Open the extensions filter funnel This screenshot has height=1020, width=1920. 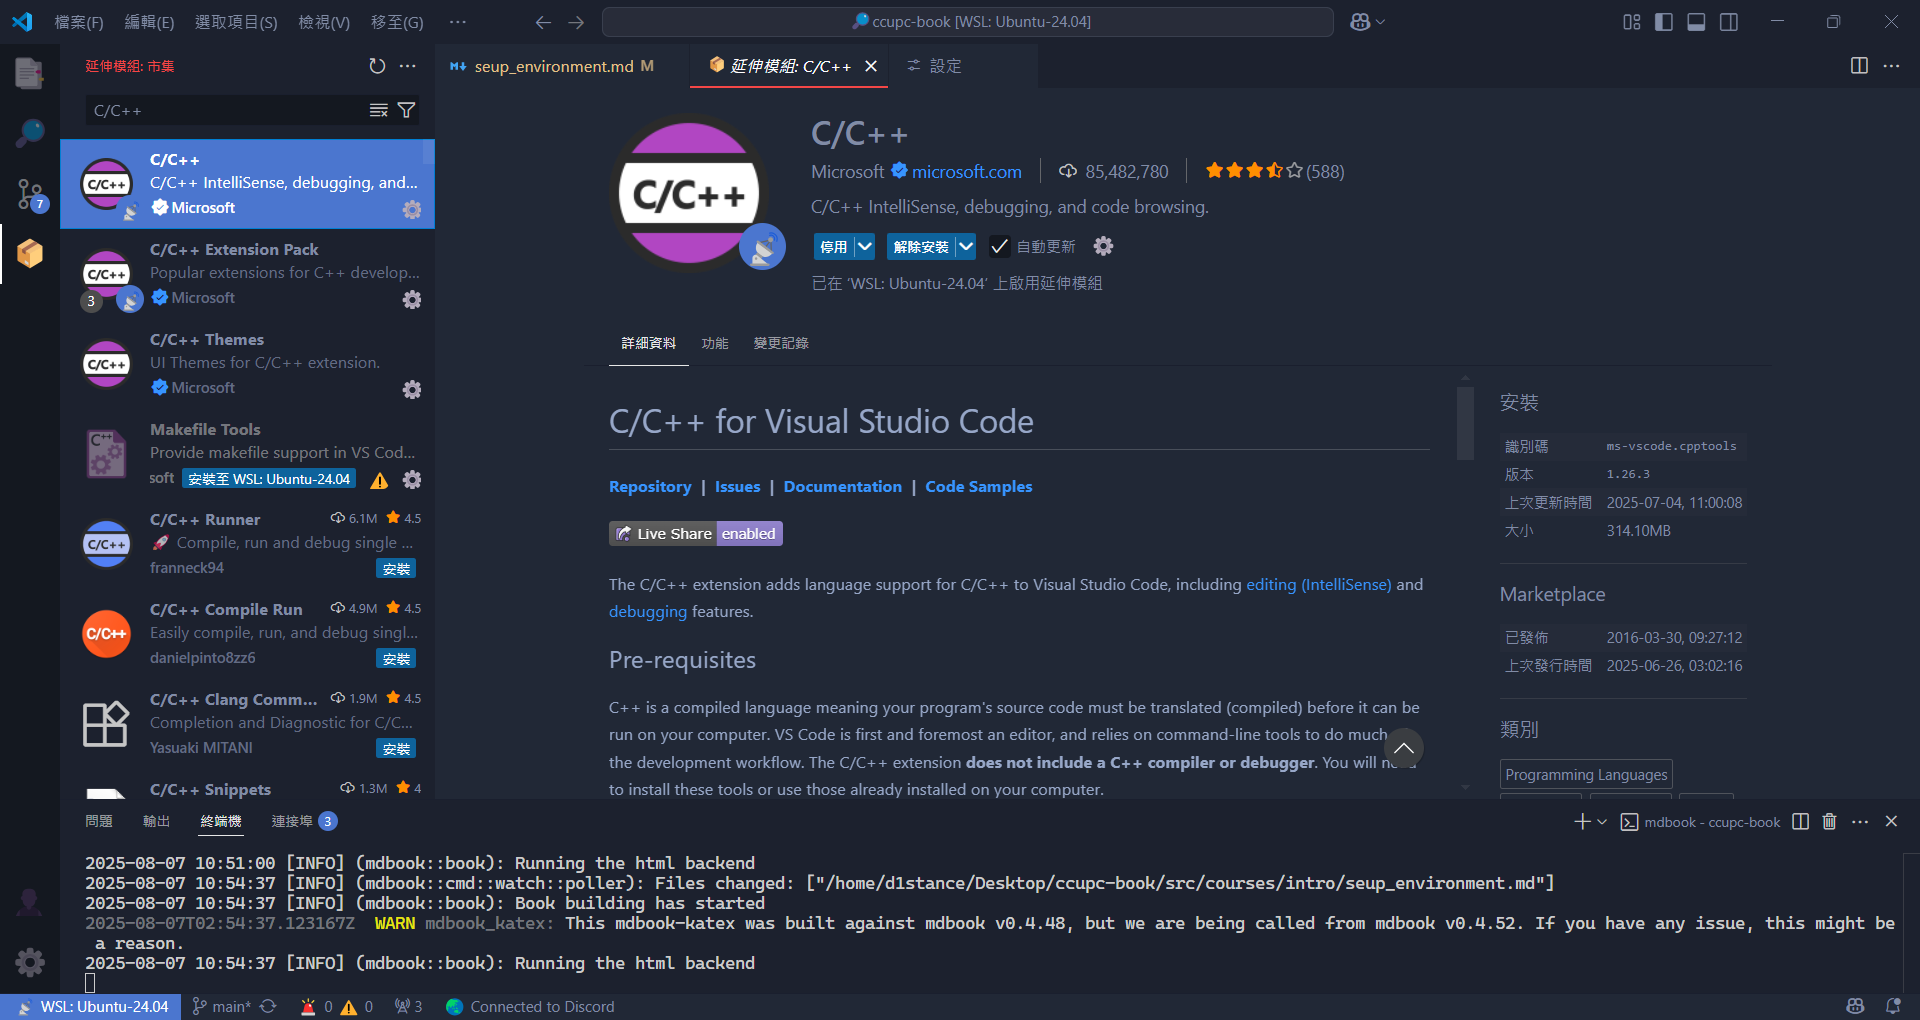[406, 110]
